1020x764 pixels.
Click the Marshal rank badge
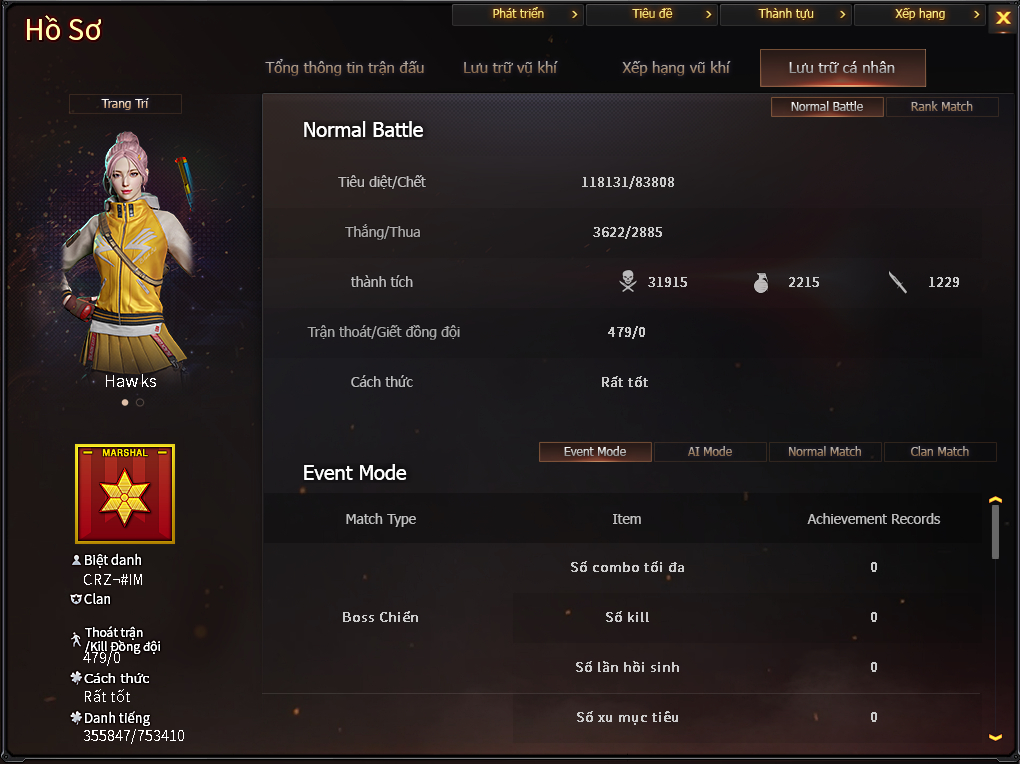click(x=125, y=493)
